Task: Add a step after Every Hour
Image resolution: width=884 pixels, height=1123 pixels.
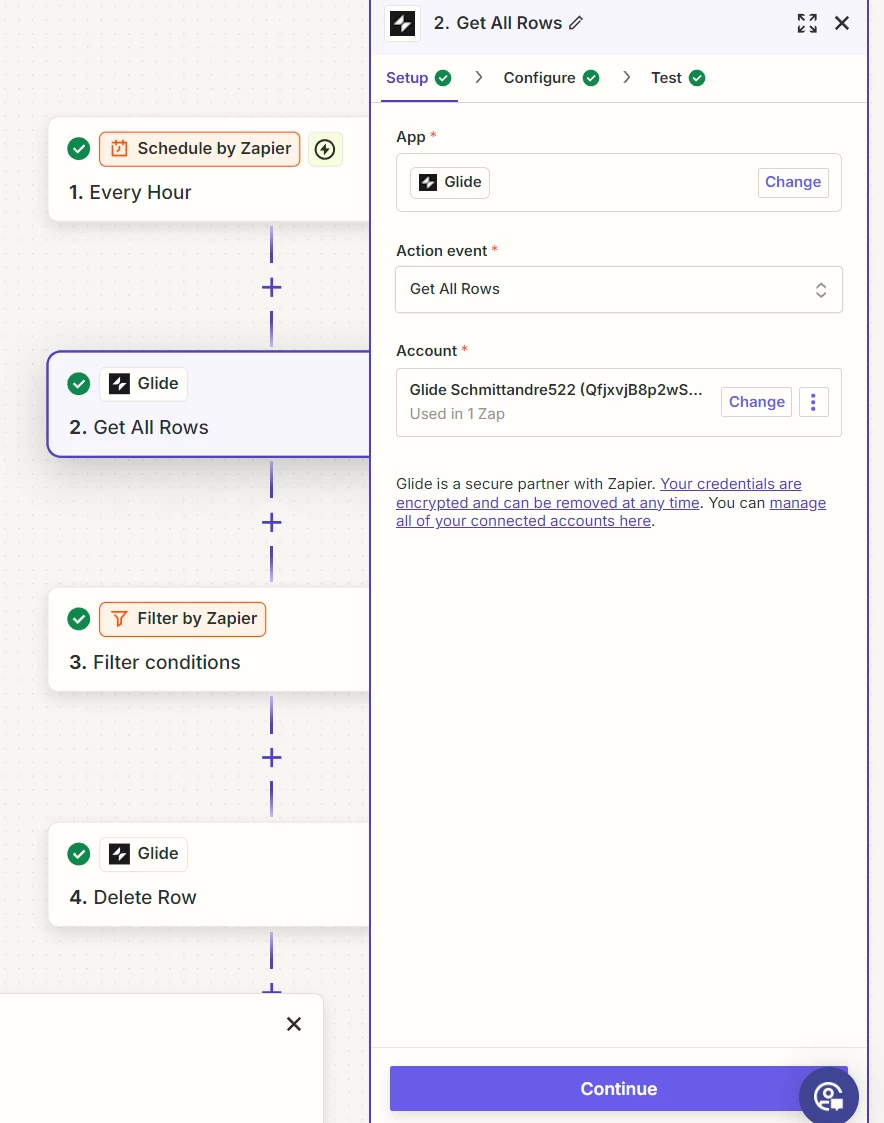Action: [272, 288]
